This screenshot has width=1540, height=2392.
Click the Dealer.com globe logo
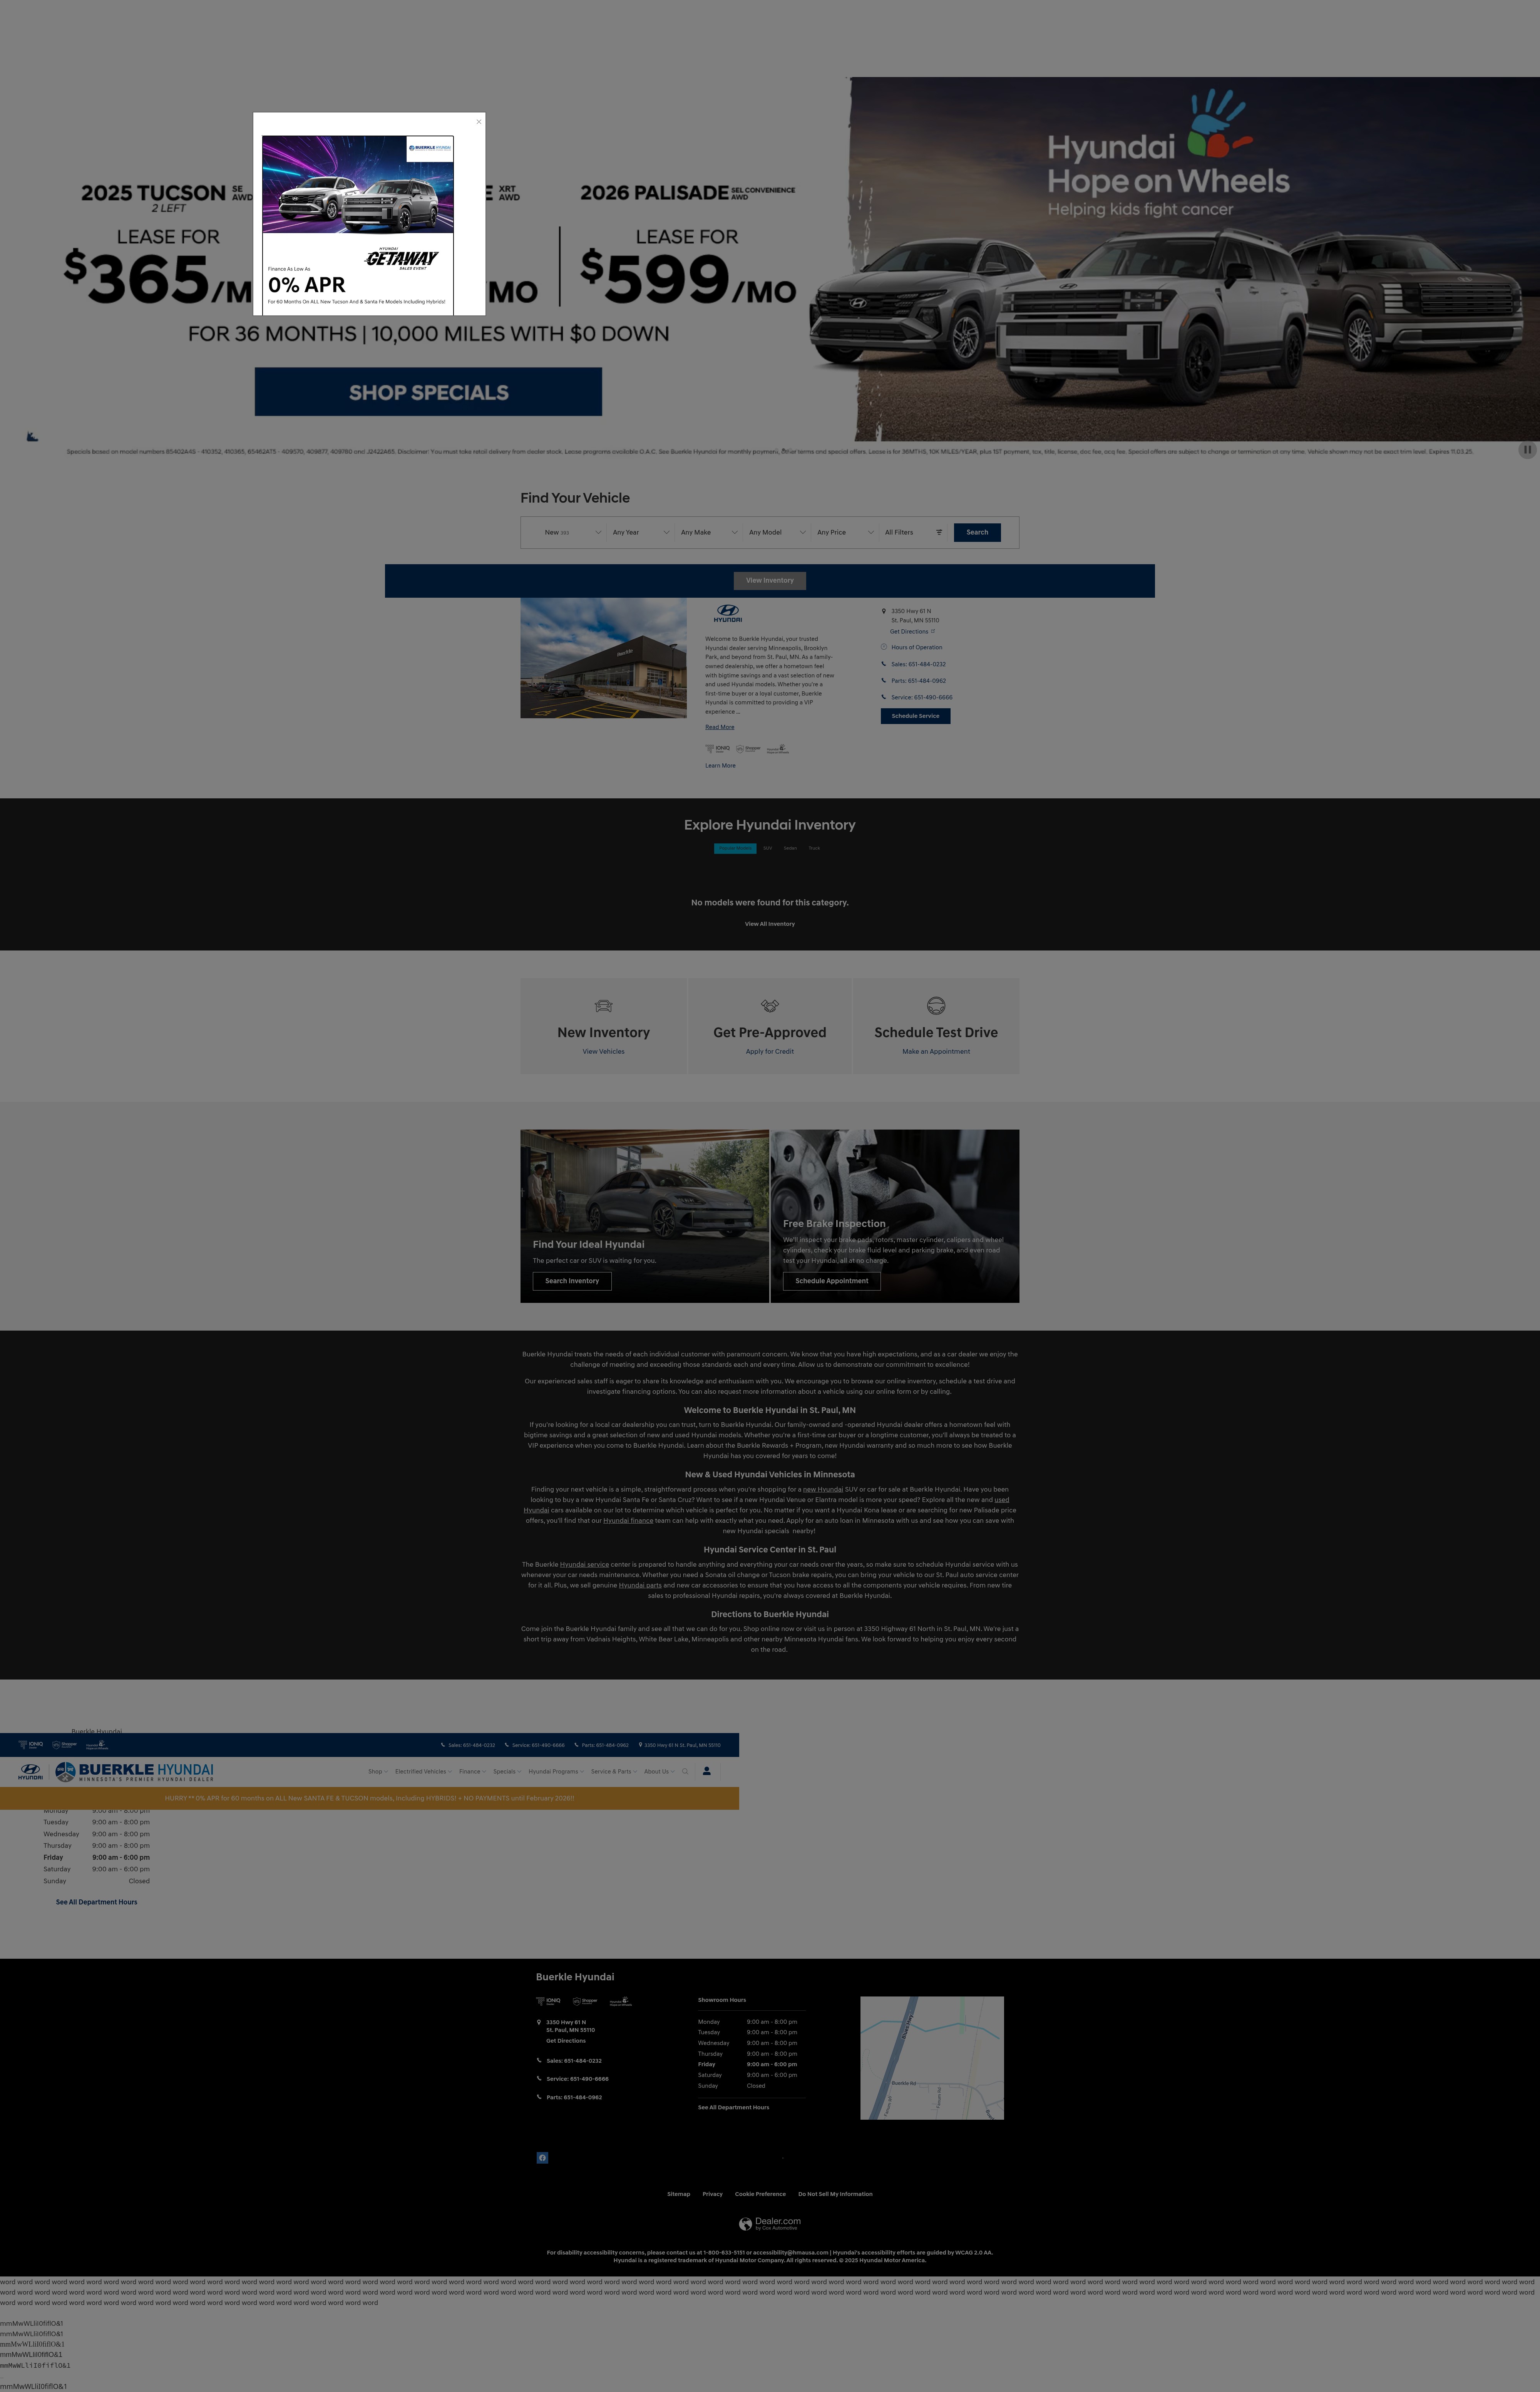(770, 2224)
